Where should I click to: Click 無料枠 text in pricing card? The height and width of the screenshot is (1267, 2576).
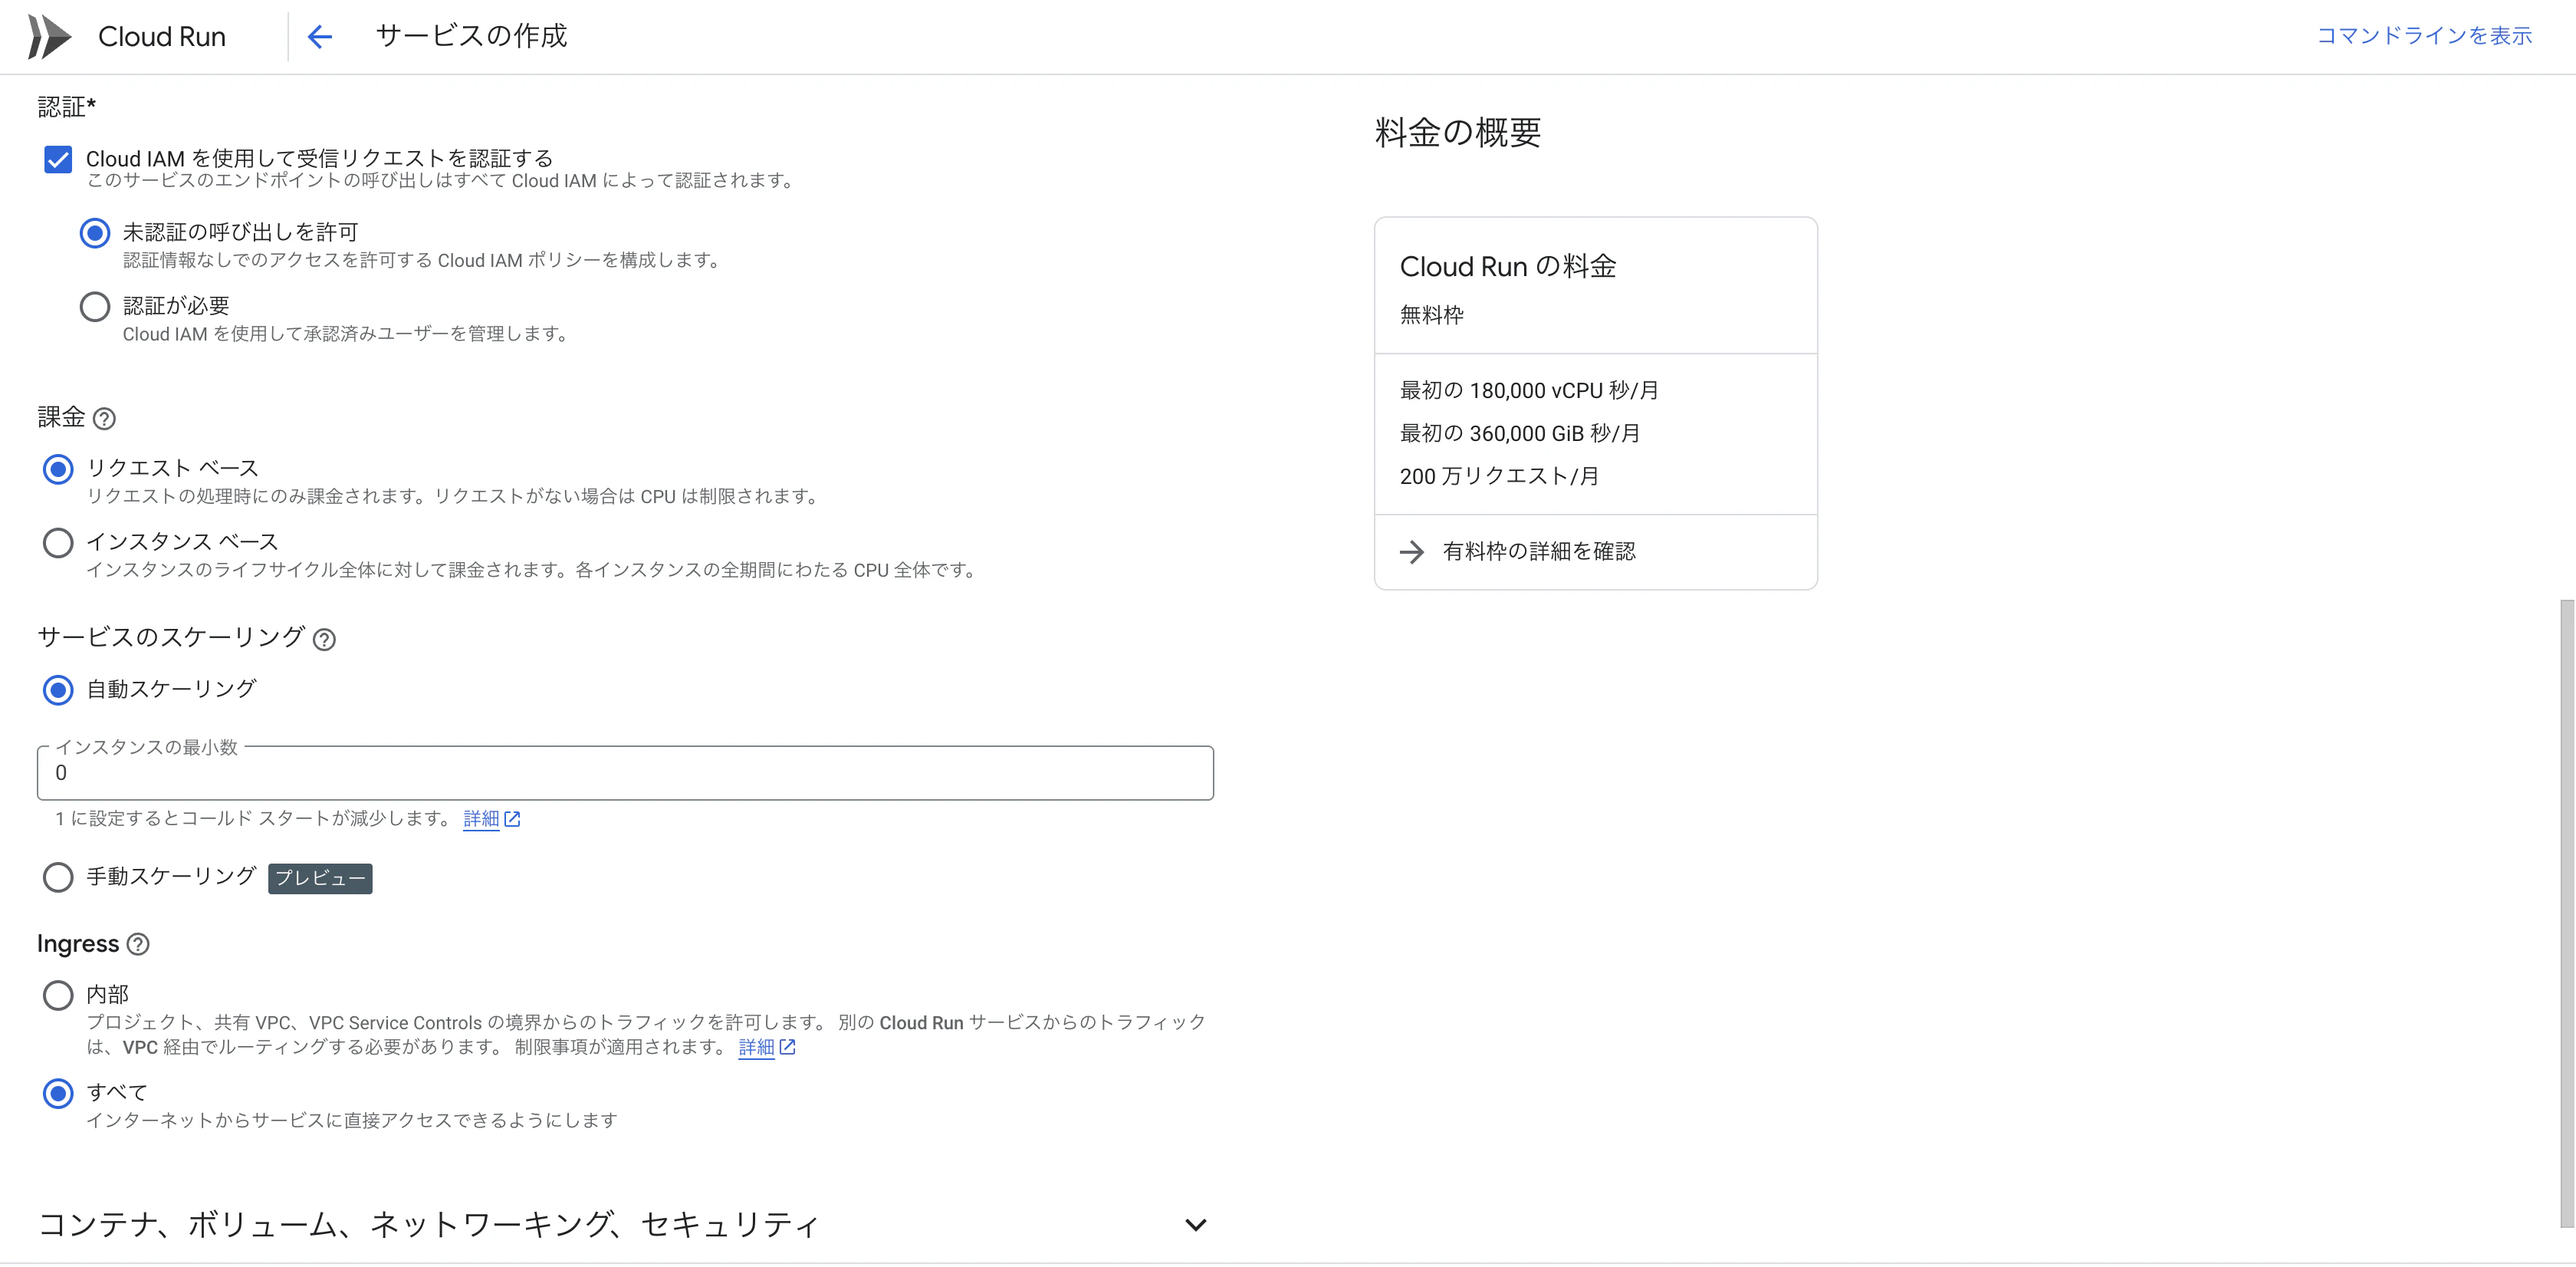point(1431,316)
